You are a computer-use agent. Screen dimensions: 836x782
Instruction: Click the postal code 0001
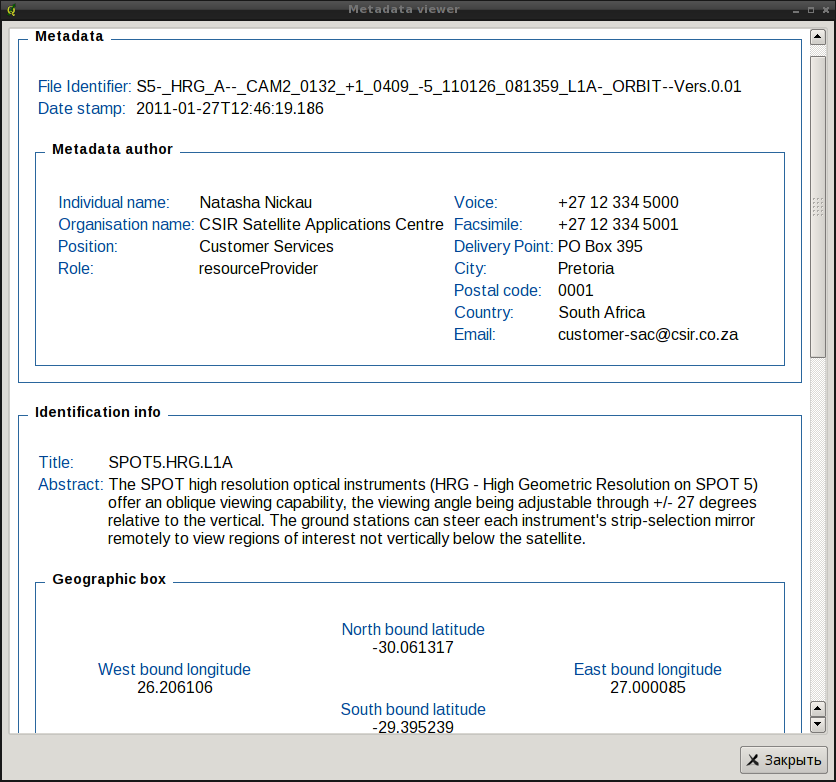(x=575, y=291)
